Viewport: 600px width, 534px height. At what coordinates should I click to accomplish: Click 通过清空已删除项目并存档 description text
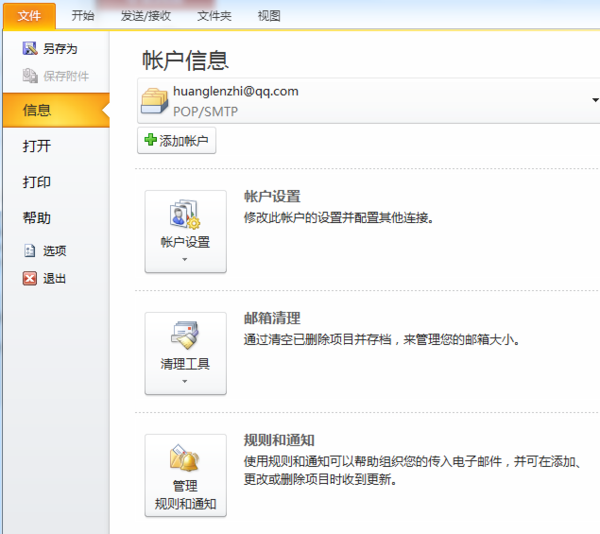click(382, 340)
